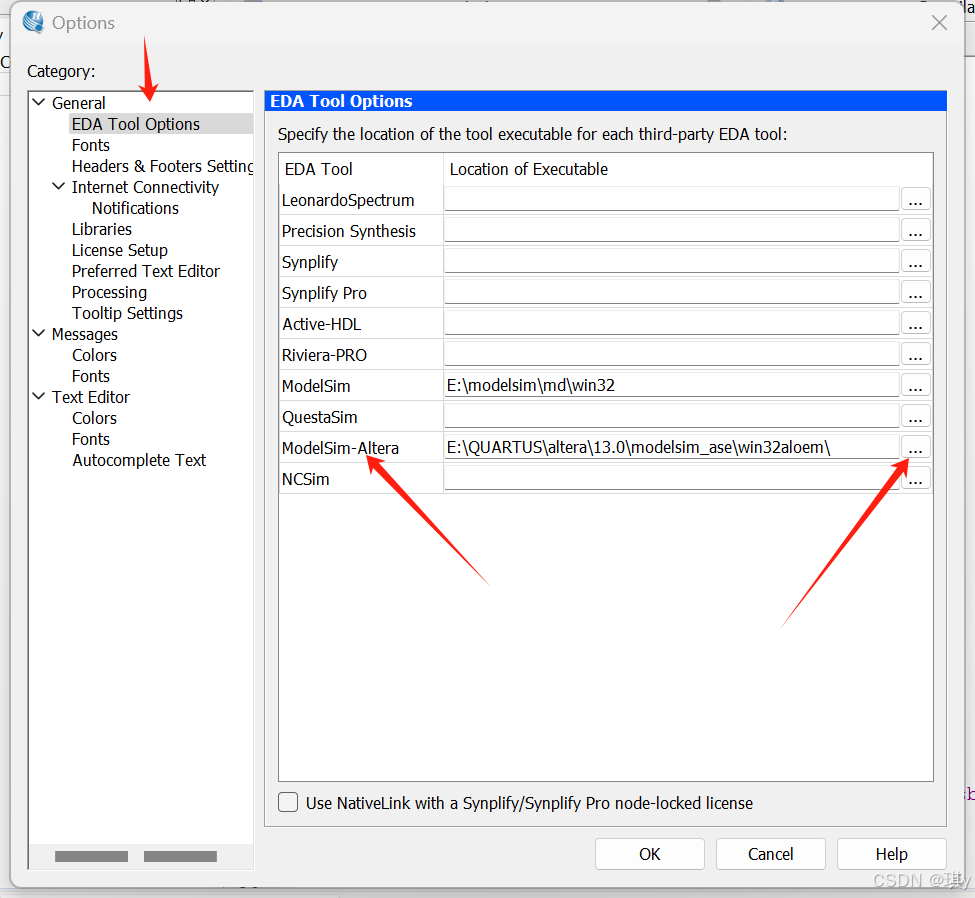Open Tooltip Settings page

(x=127, y=313)
